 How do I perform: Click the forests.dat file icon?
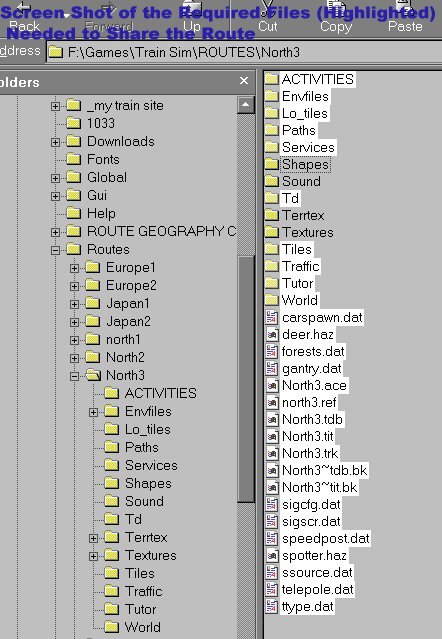pyautogui.click(x=272, y=351)
